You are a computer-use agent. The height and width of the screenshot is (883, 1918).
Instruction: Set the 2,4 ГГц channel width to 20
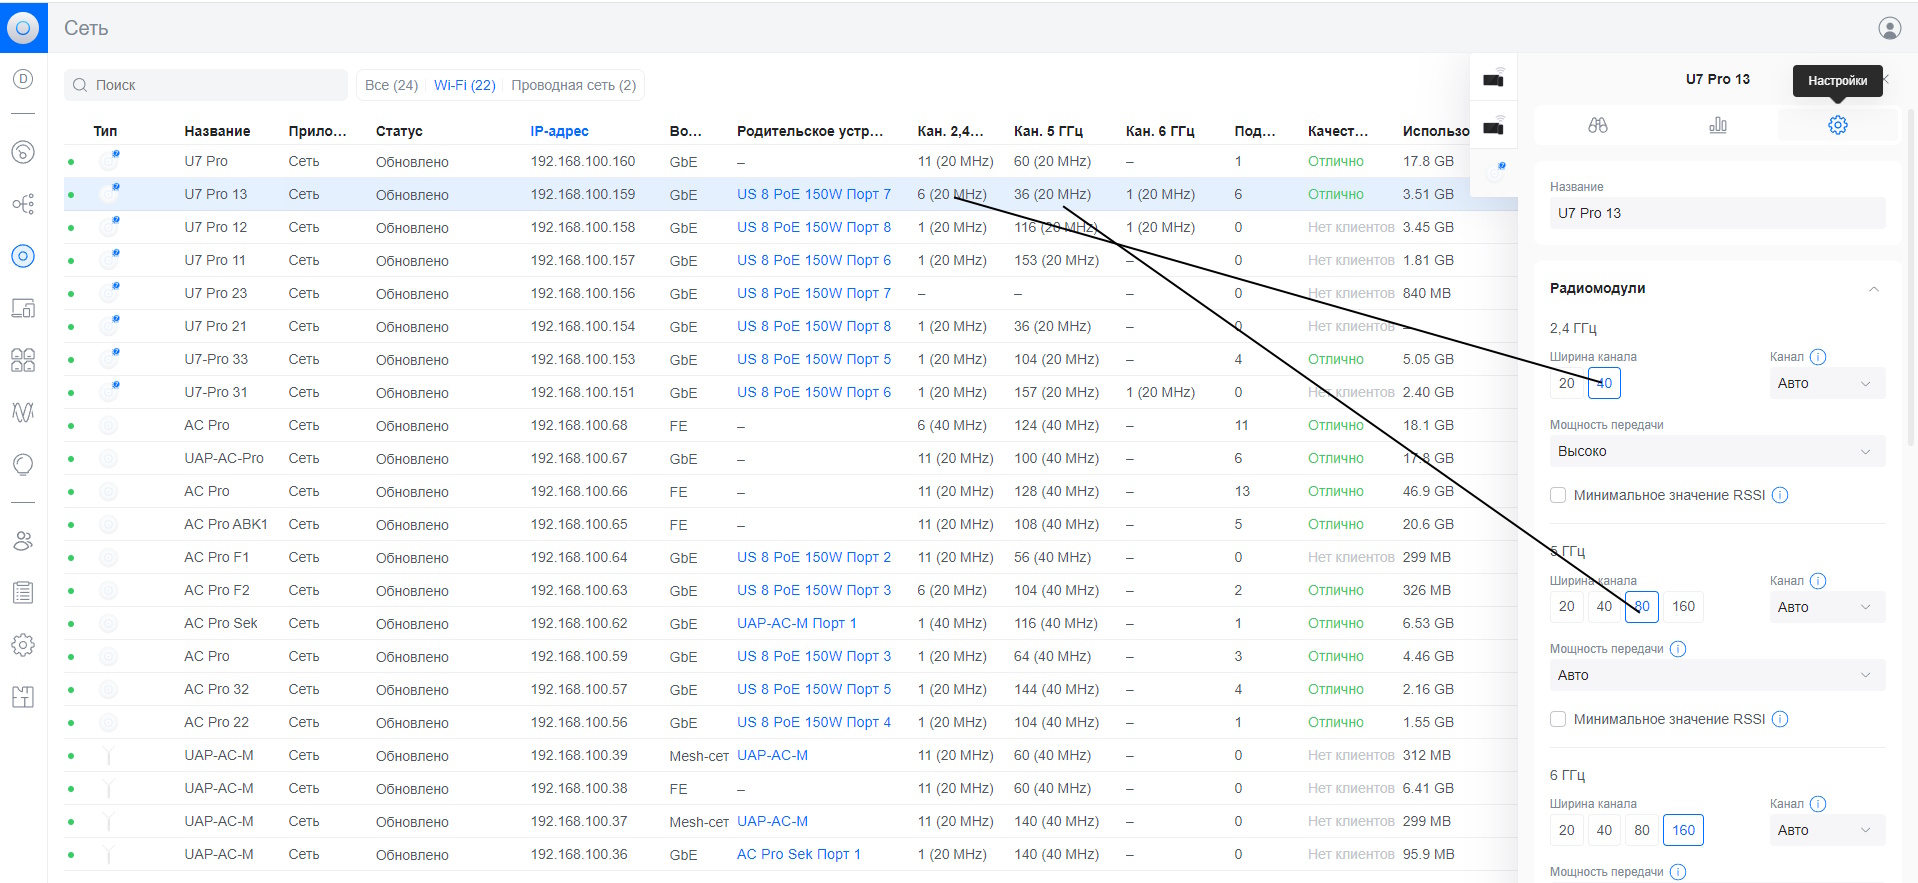click(x=1567, y=383)
